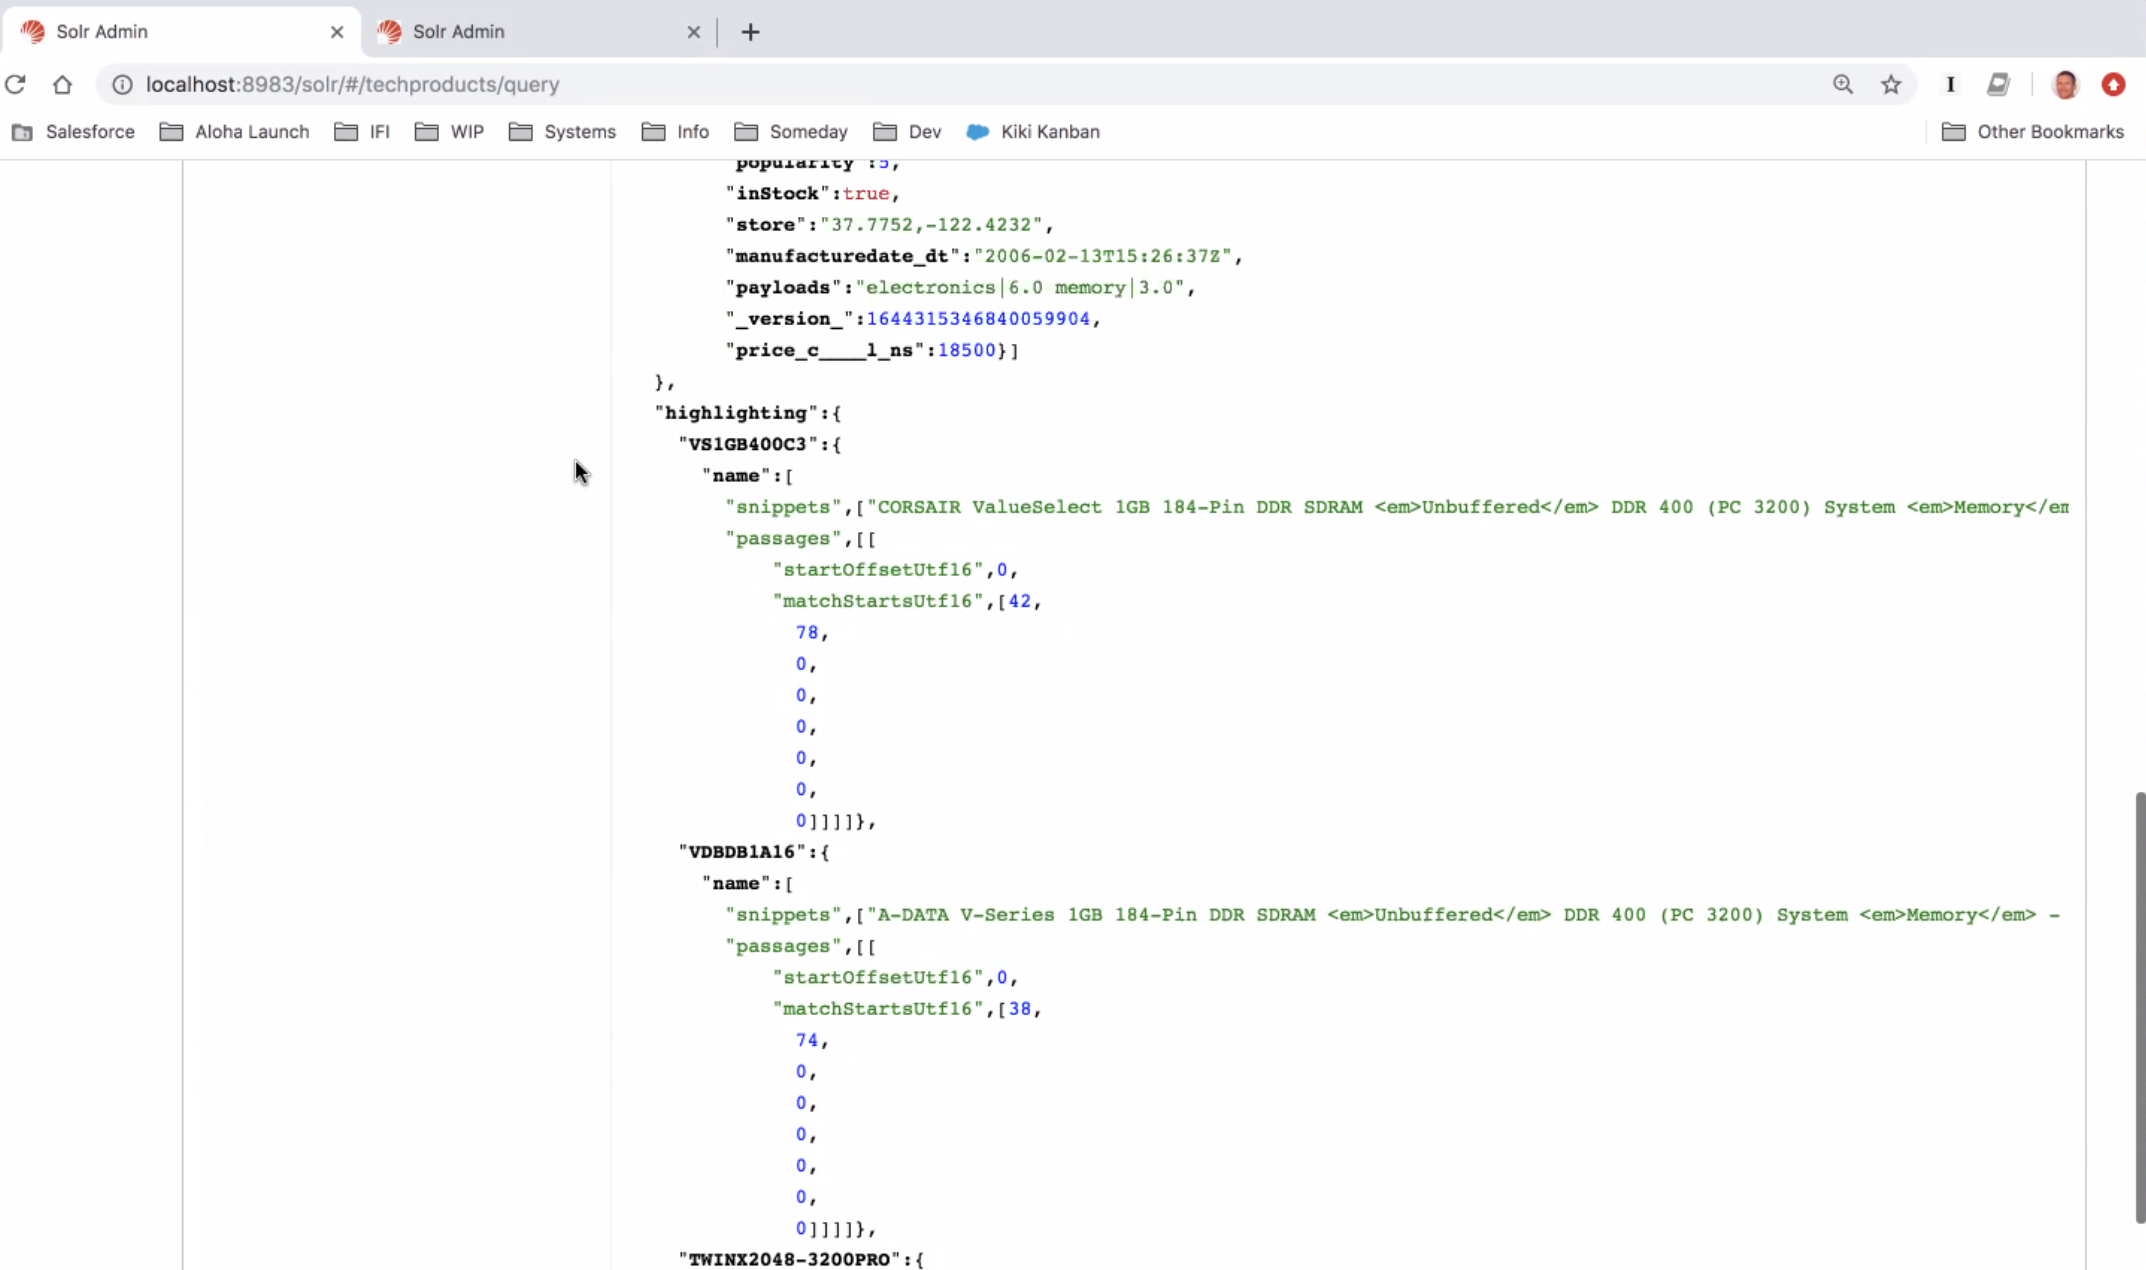Open the Someday bookmark folder
Image resolution: width=2146 pixels, height=1270 pixels.
tap(790, 132)
